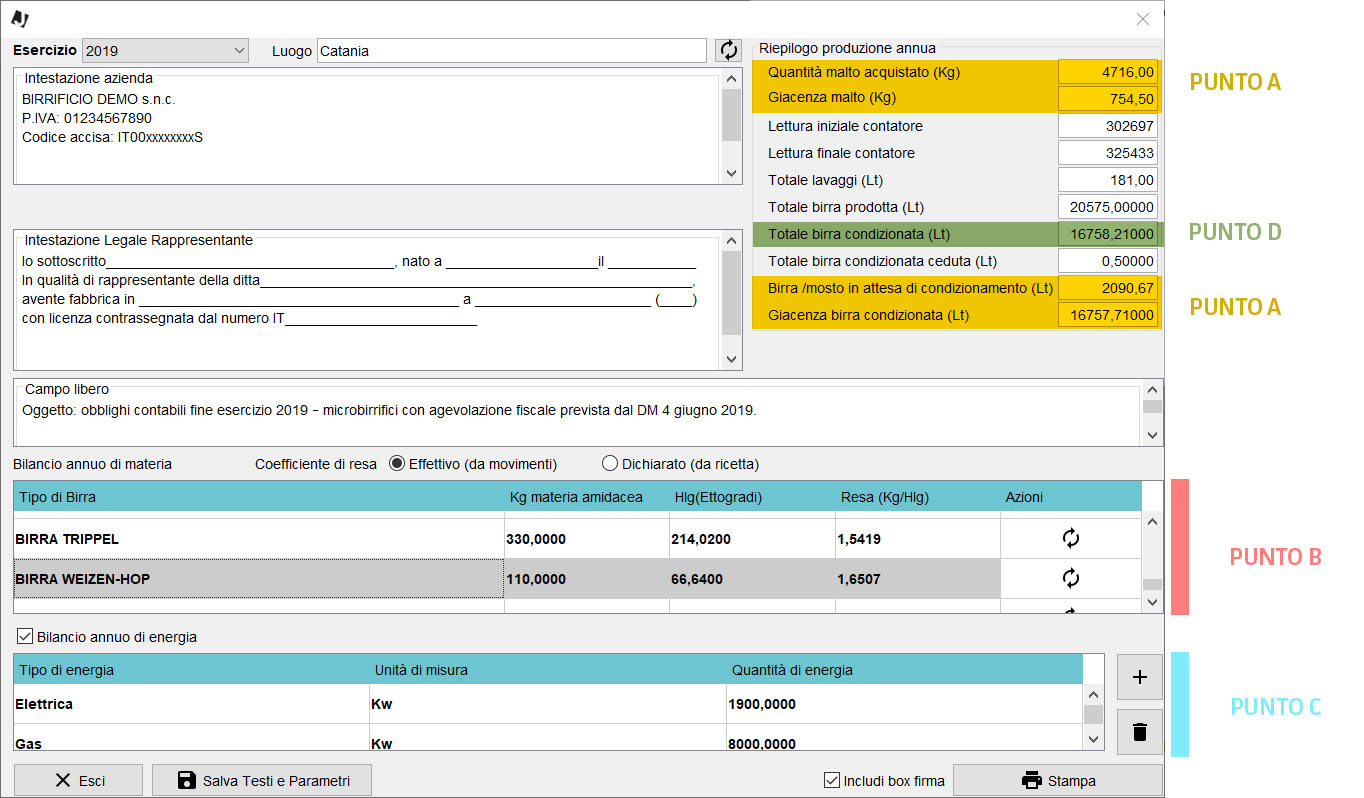This screenshot has height=798, width=1364.
Task: Click the Totale birra condizionata 16758,21000 field
Action: pyautogui.click(x=1108, y=234)
